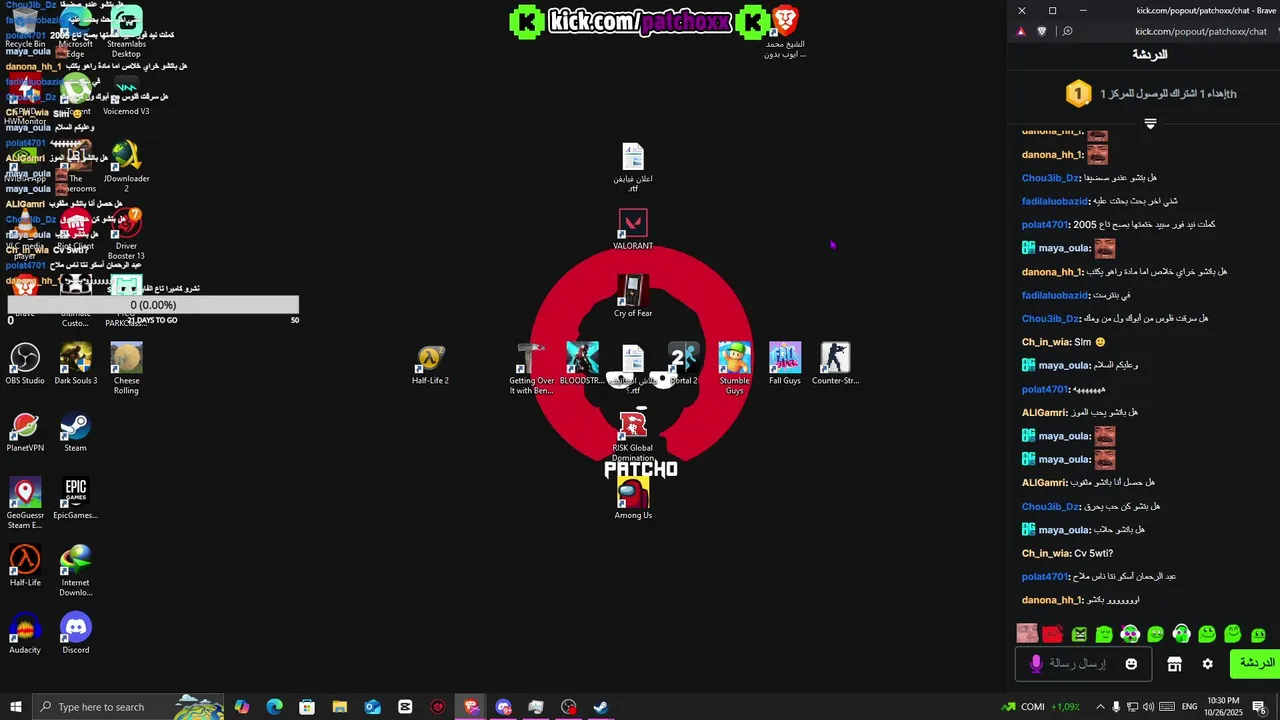Screen dimensions: 1280x720
Task: Open the GeoGuessr Steam Edition icon
Action: tap(25, 503)
